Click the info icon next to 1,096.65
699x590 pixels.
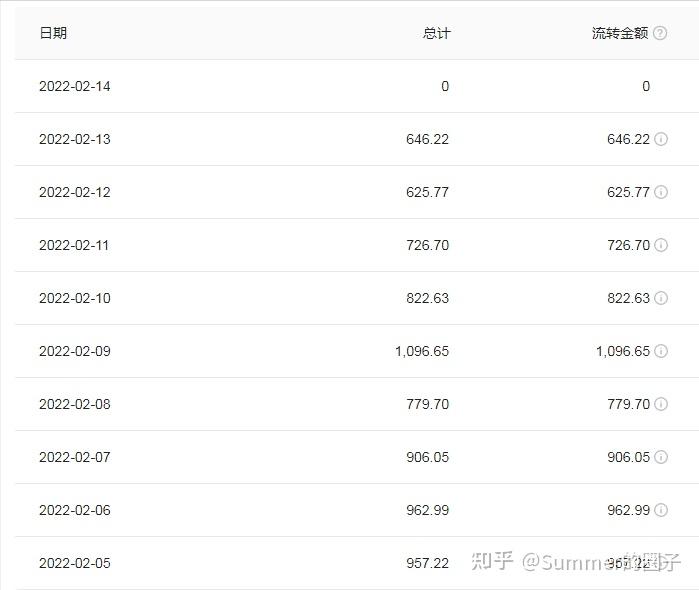click(661, 351)
